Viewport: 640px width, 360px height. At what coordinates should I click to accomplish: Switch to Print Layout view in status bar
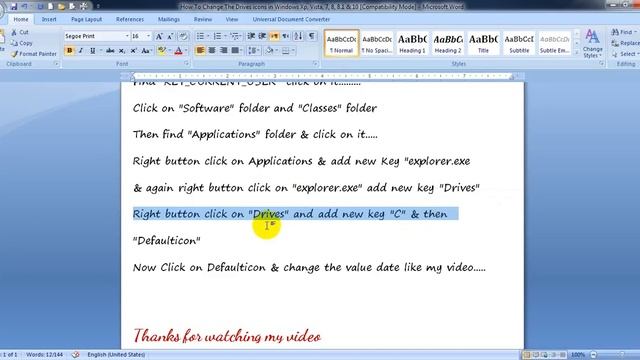tap(527, 355)
